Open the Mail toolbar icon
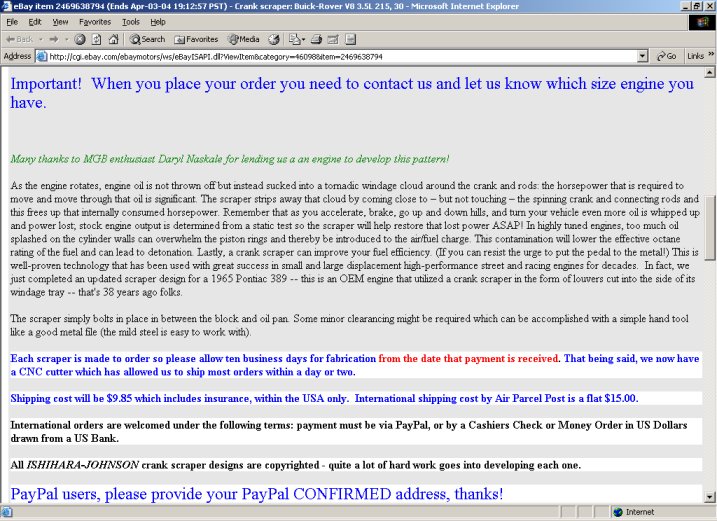Image resolution: width=717 pixels, height=521 pixels. pos(294,39)
